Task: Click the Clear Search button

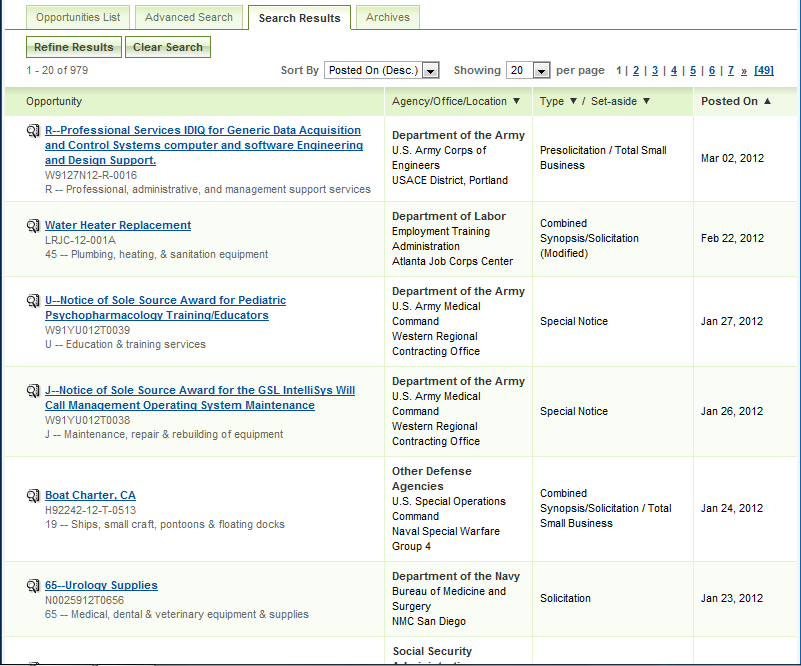Action: 168,47
